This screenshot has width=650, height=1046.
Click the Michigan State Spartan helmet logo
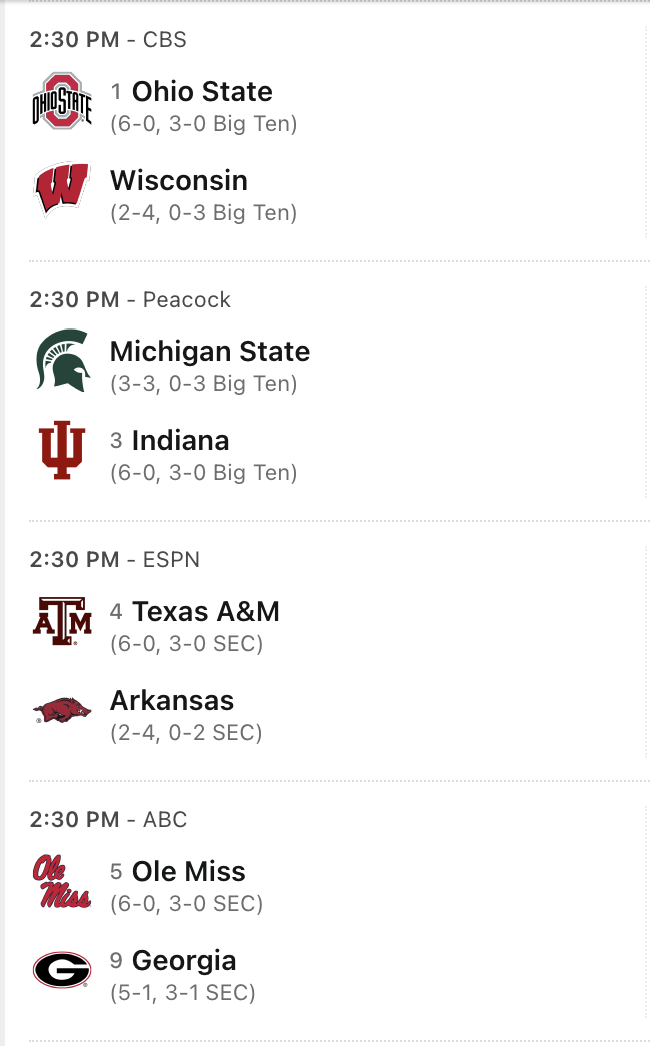(62, 360)
